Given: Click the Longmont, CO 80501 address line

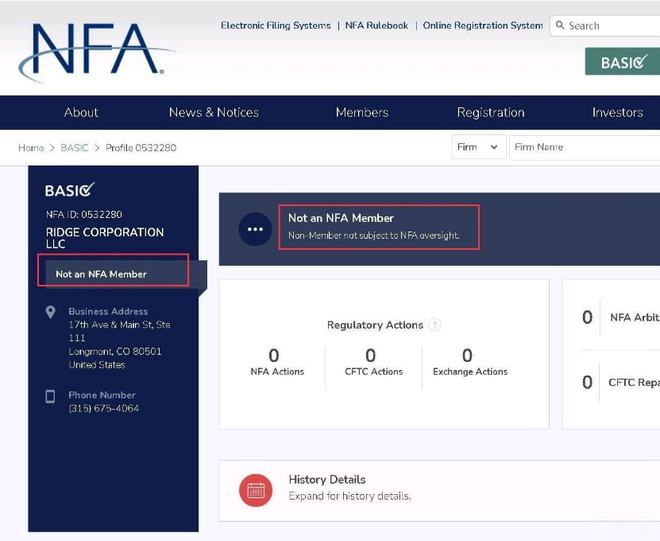Looking at the screenshot, I should pyautogui.click(x=115, y=352).
